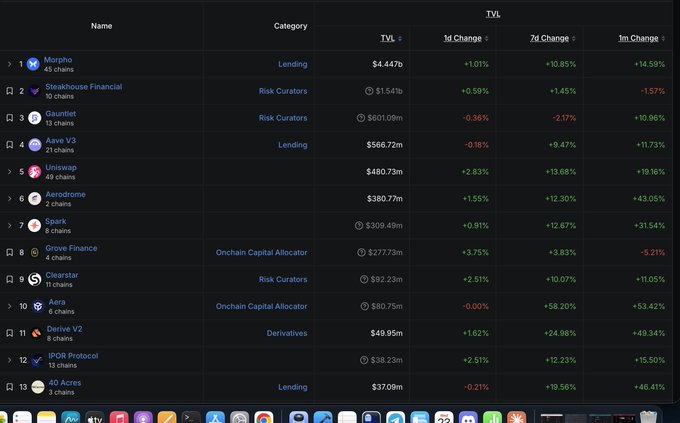Open the 40 Acres protocol link
This screenshot has width=680, height=423.
point(65,383)
